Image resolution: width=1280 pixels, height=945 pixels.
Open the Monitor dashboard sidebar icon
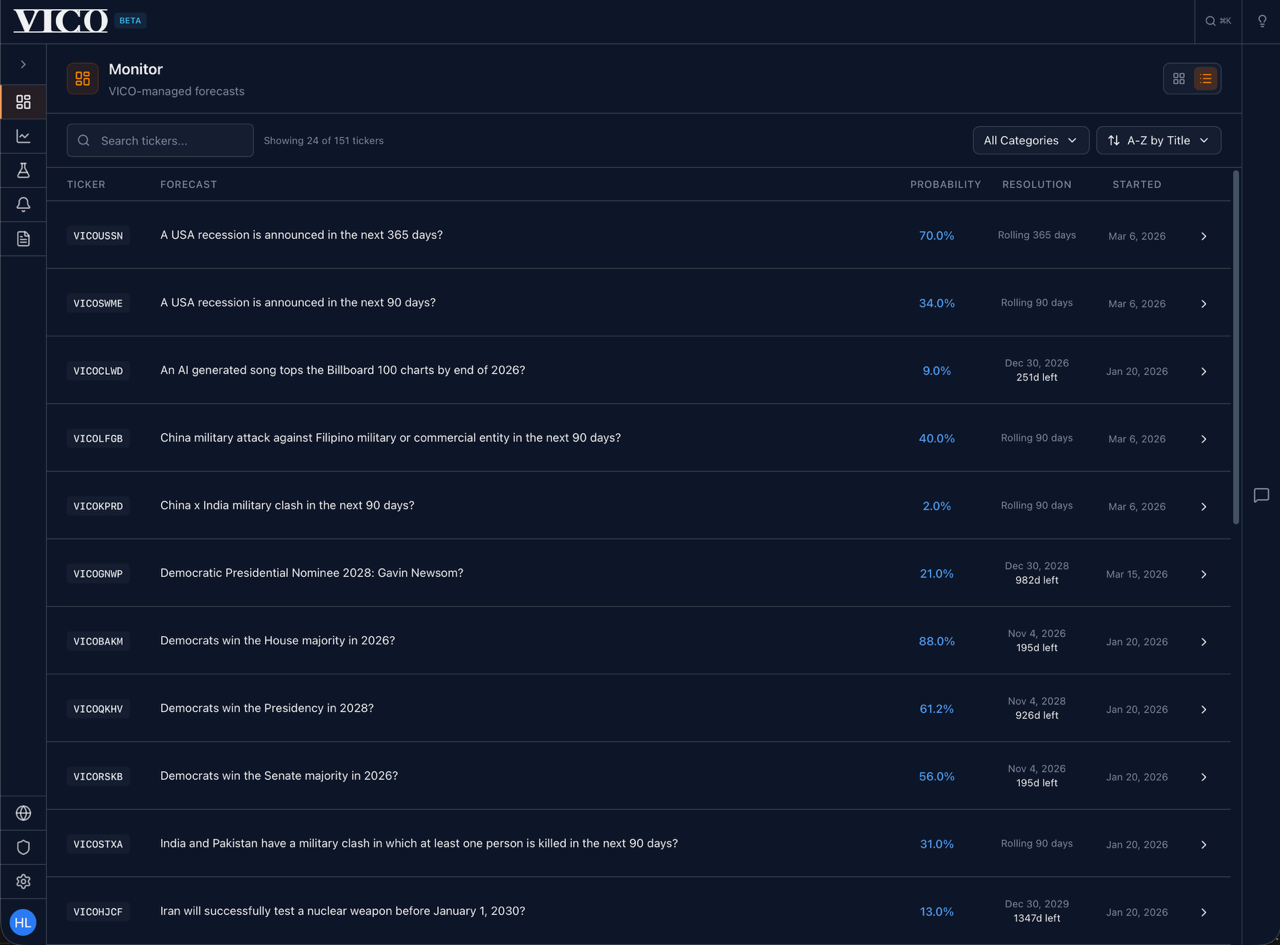click(23, 102)
